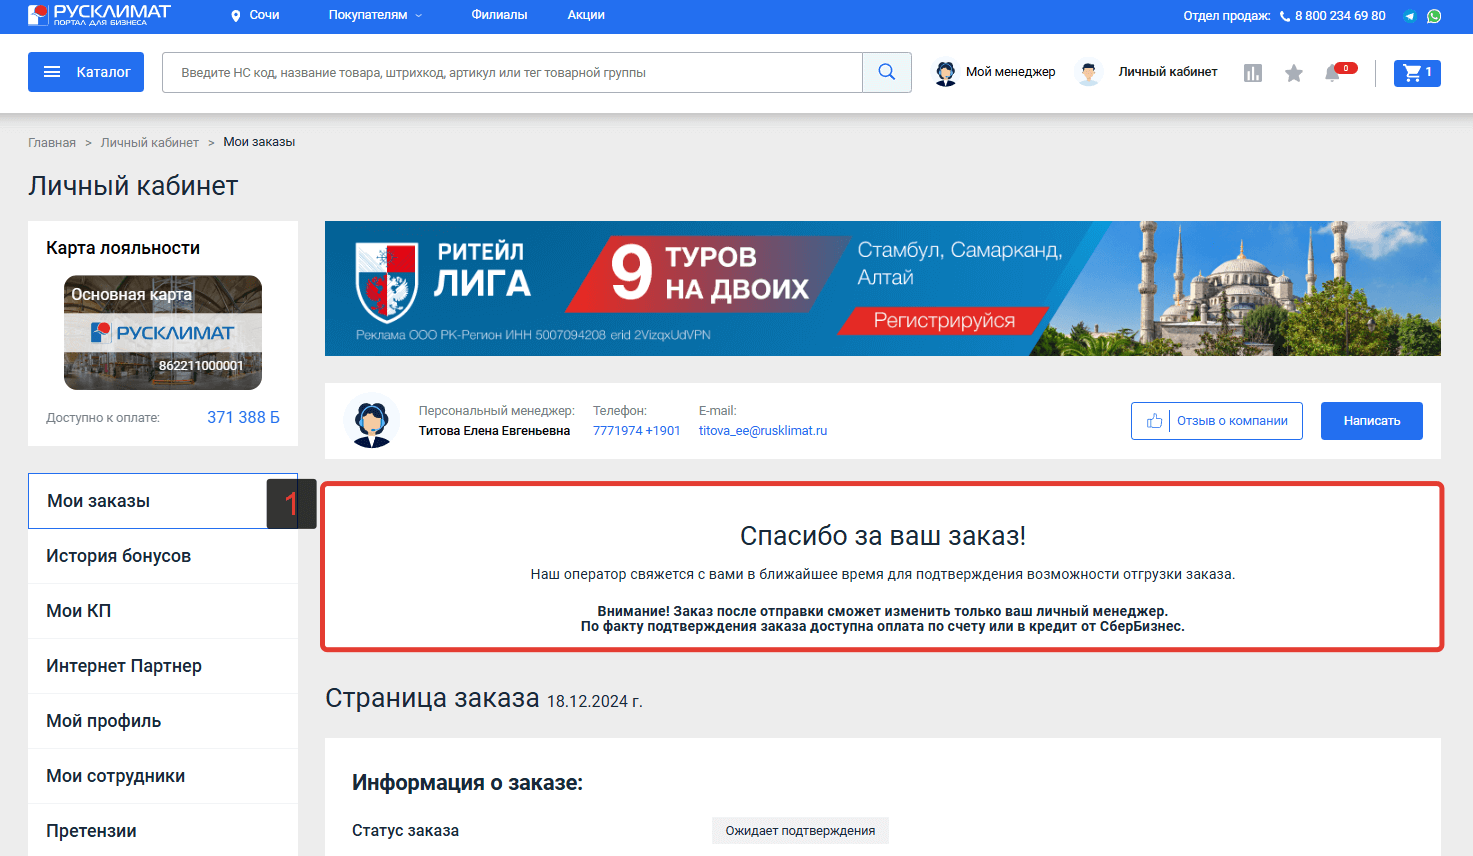Click the Спасибо за ваш заказ! heading
This screenshot has height=856, width=1473.
883,536
